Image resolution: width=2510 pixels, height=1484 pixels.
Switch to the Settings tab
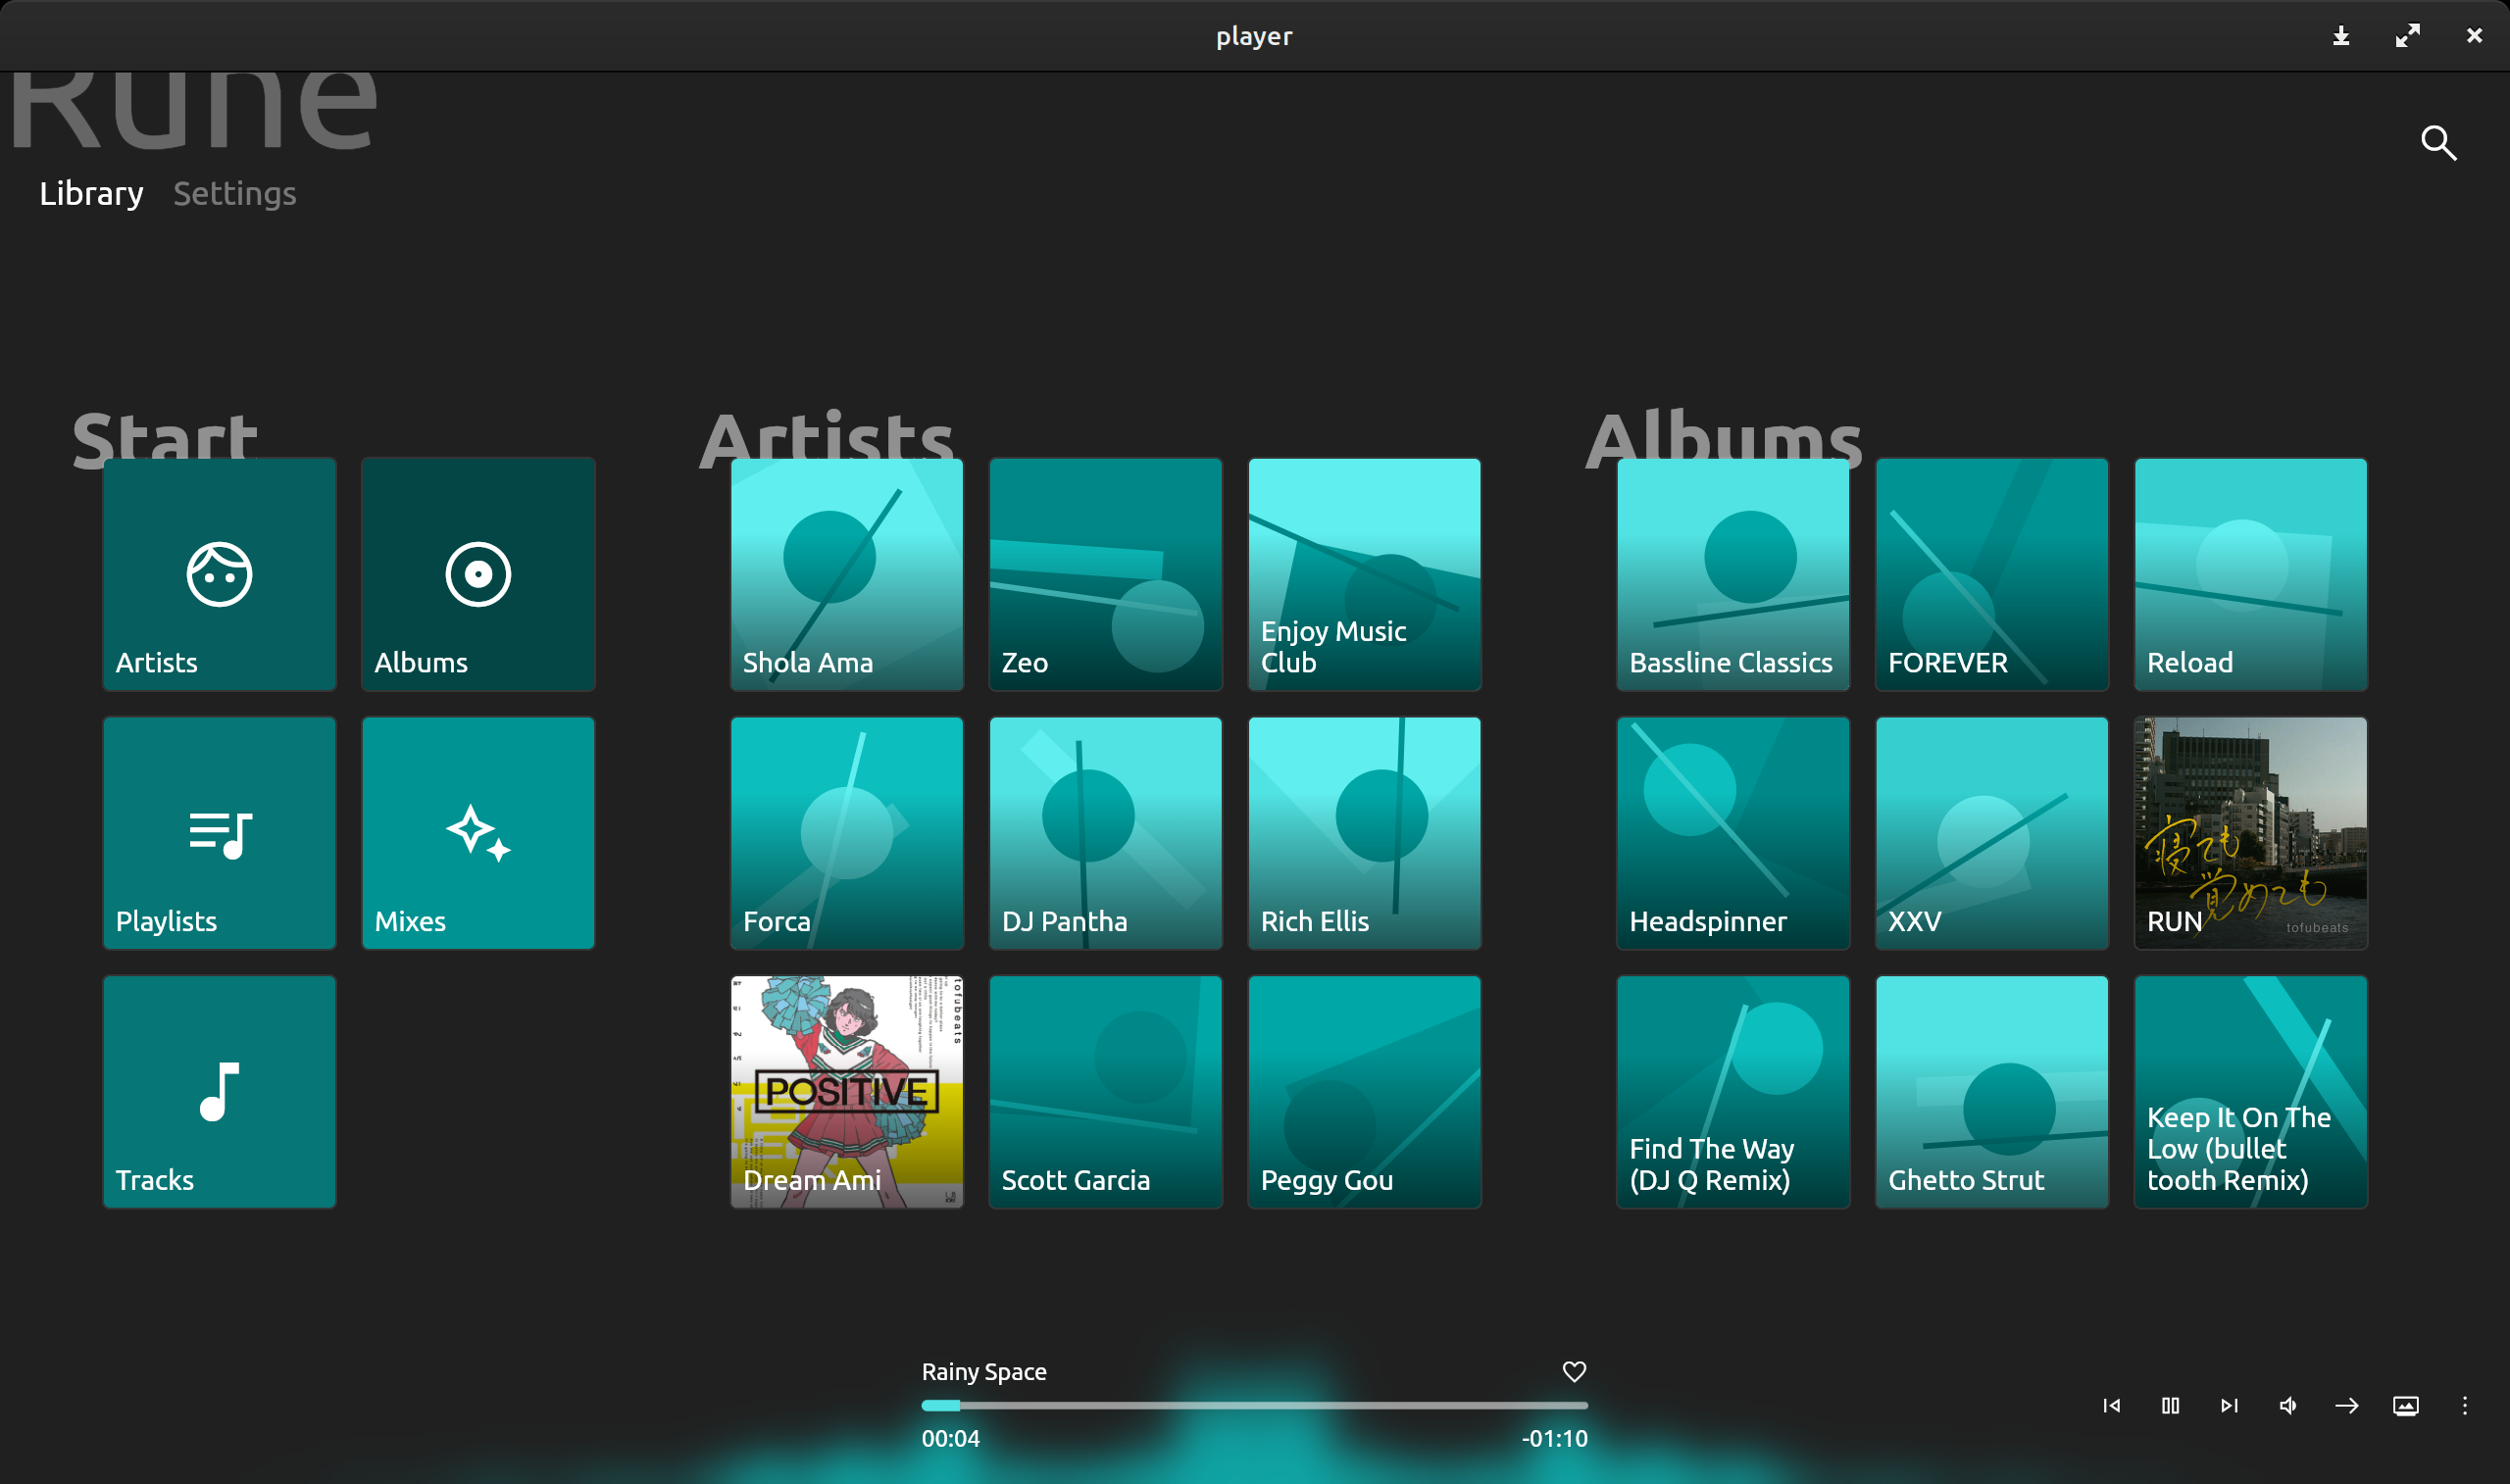click(x=234, y=193)
